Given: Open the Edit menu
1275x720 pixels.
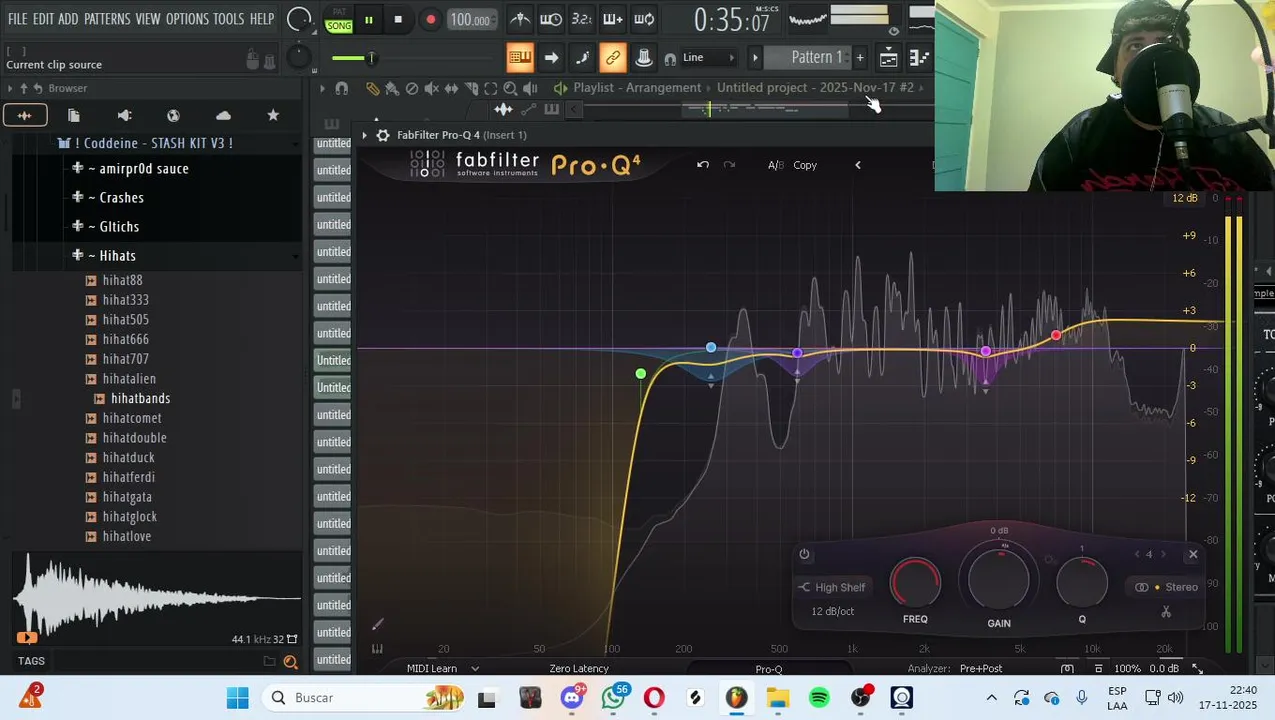Looking at the screenshot, I should coord(43,19).
